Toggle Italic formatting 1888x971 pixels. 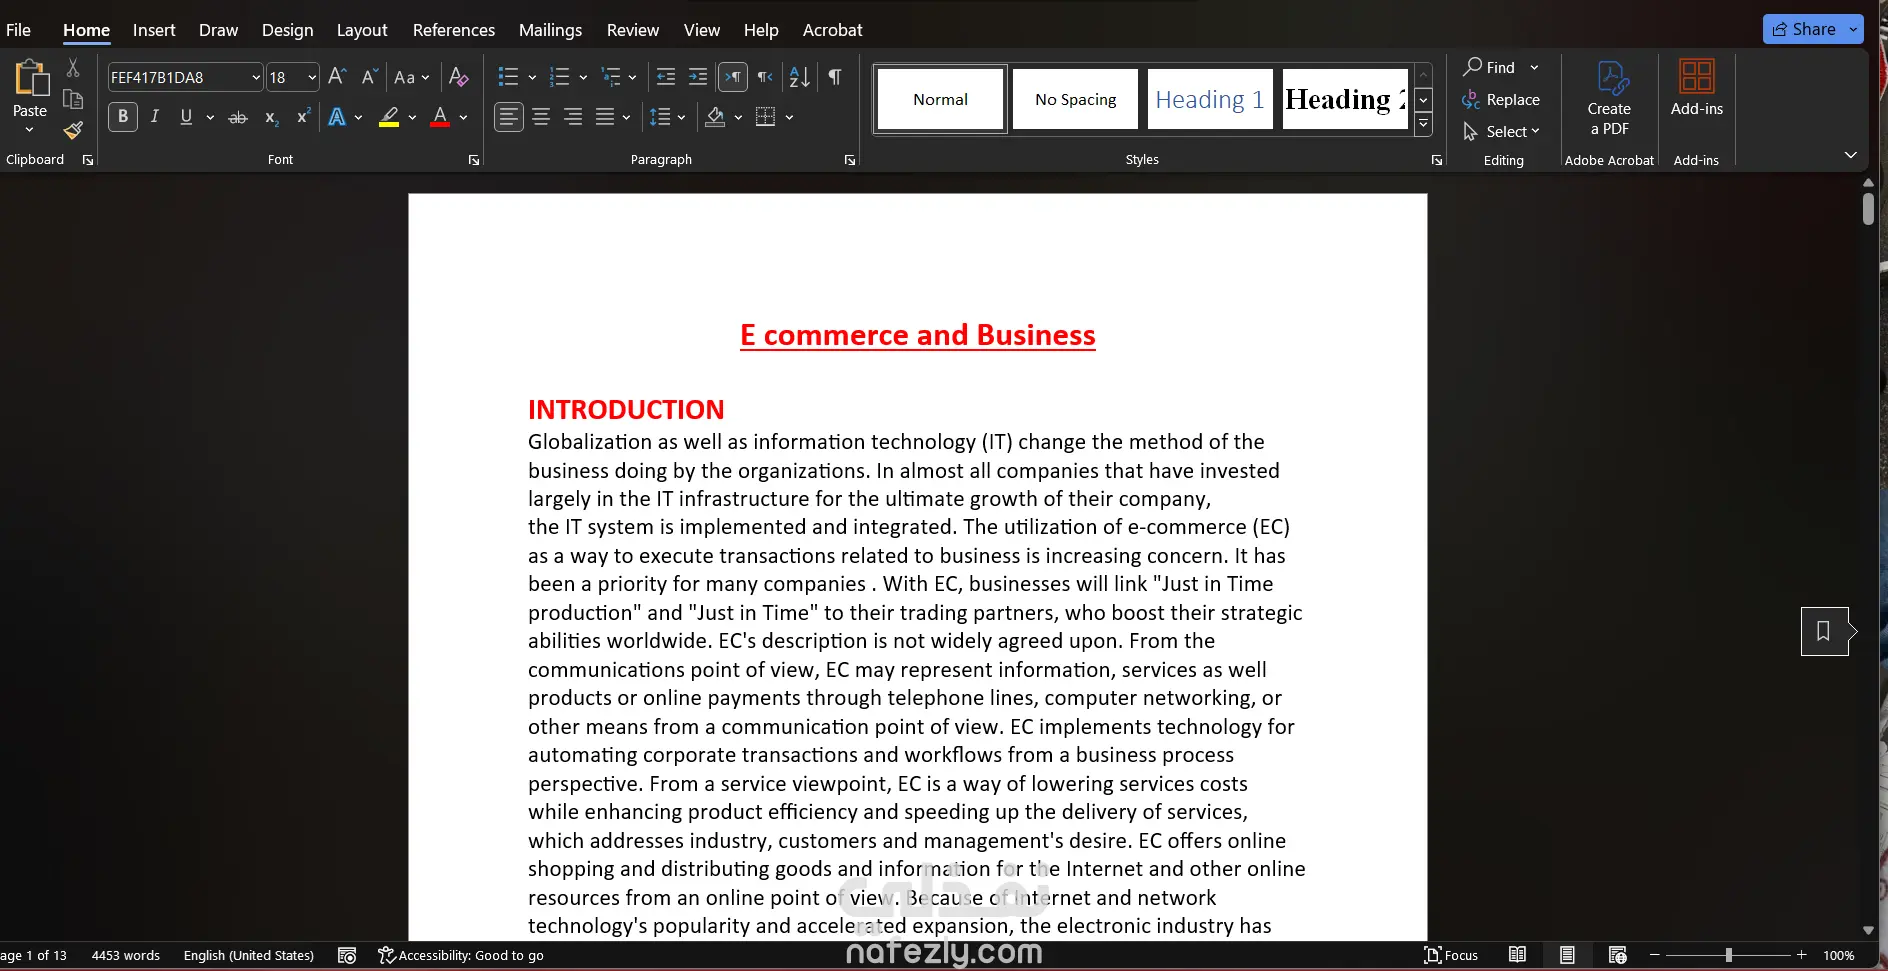coord(155,117)
